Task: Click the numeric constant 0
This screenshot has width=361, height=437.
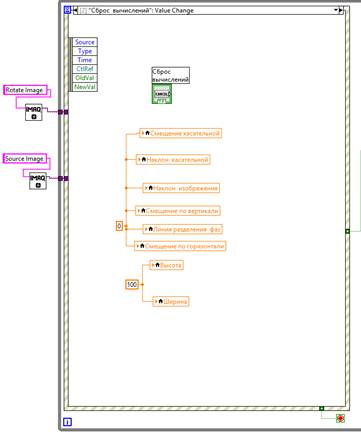Action: 119,226
